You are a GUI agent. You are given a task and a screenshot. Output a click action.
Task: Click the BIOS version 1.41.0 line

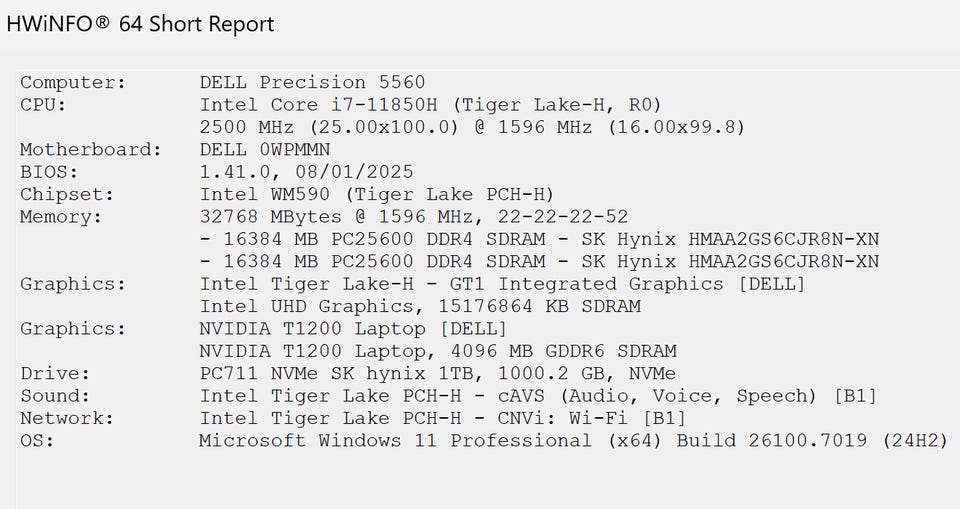tap(306, 172)
